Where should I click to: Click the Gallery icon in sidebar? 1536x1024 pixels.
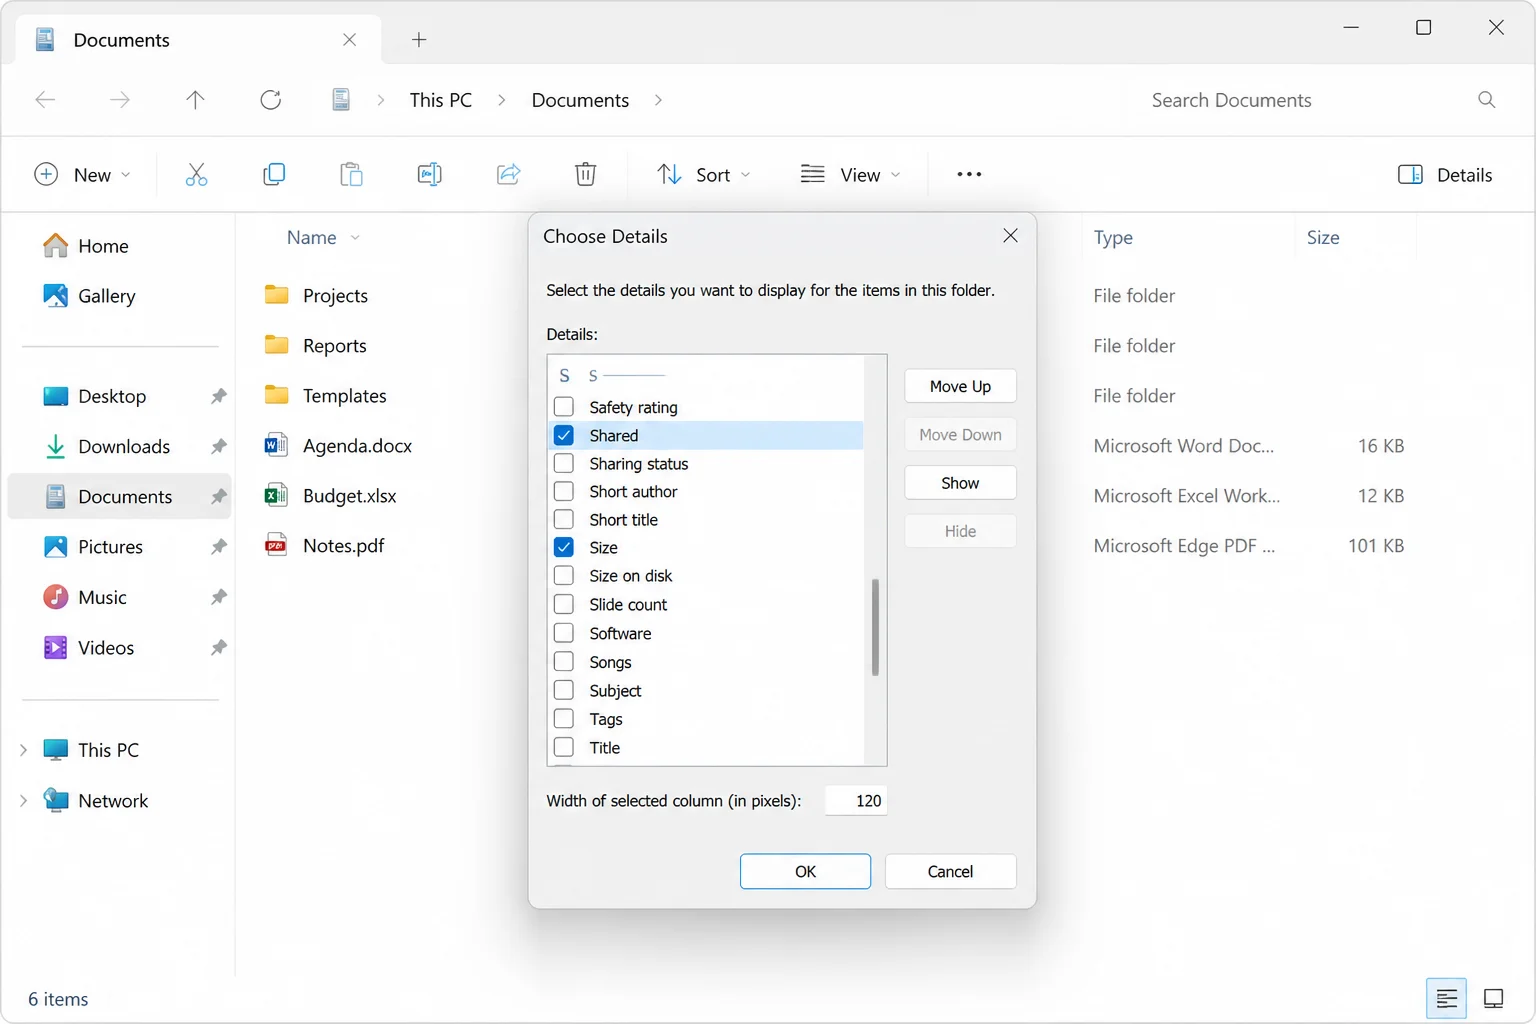56,295
